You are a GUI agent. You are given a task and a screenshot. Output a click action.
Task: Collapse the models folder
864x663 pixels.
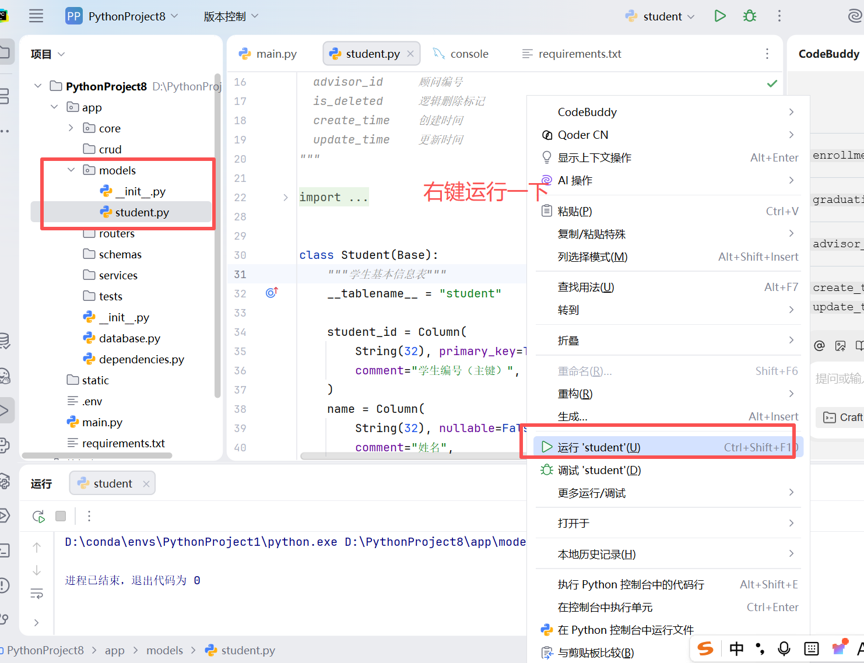[x=71, y=170]
